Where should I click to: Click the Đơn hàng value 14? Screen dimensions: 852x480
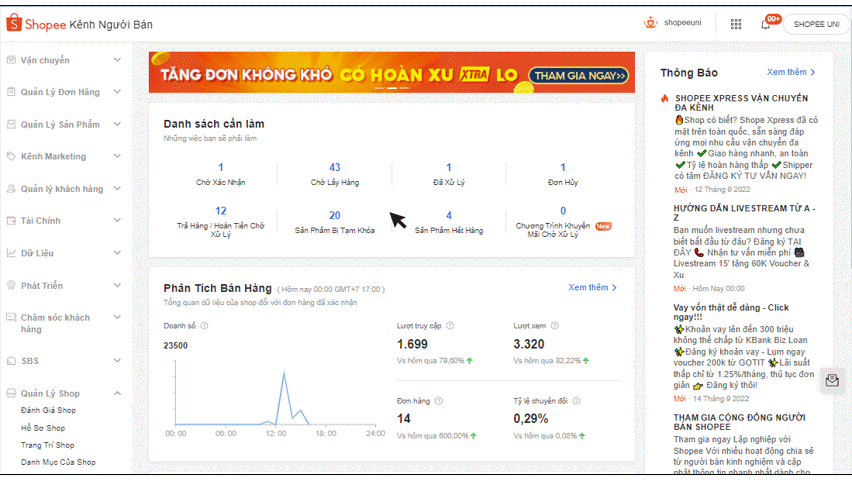click(x=404, y=419)
